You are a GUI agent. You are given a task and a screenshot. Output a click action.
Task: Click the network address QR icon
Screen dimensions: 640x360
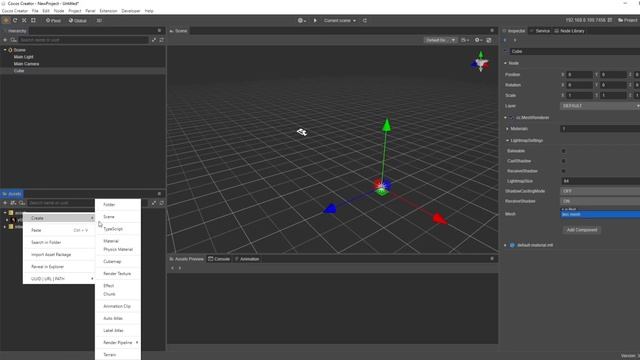tap(610, 20)
